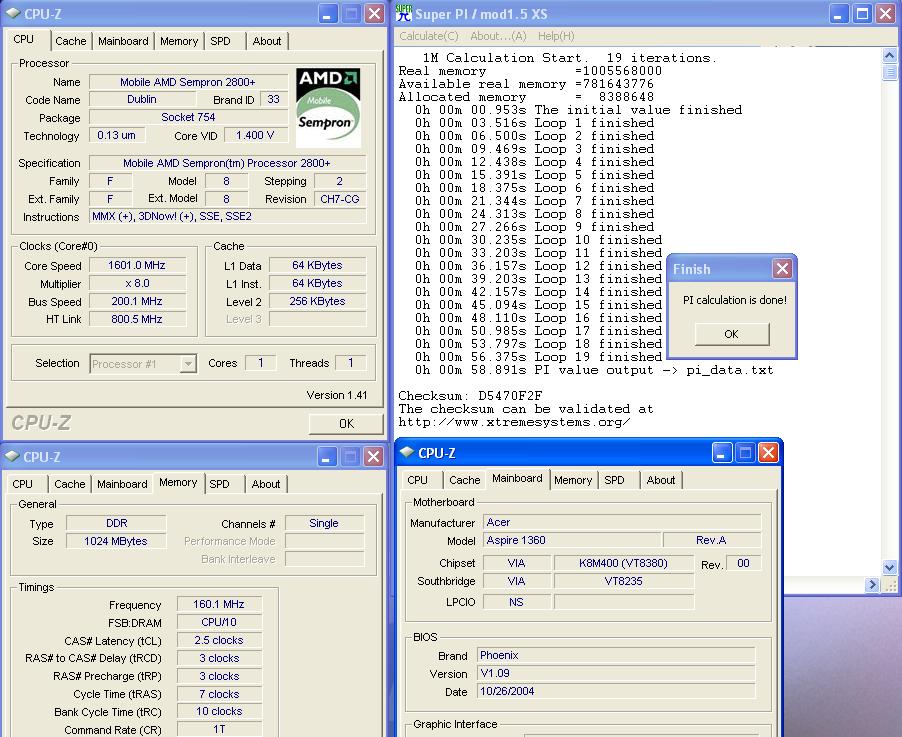Click Multiplier value x 8.0
The height and width of the screenshot is (737, 902).
pos(137,283)
